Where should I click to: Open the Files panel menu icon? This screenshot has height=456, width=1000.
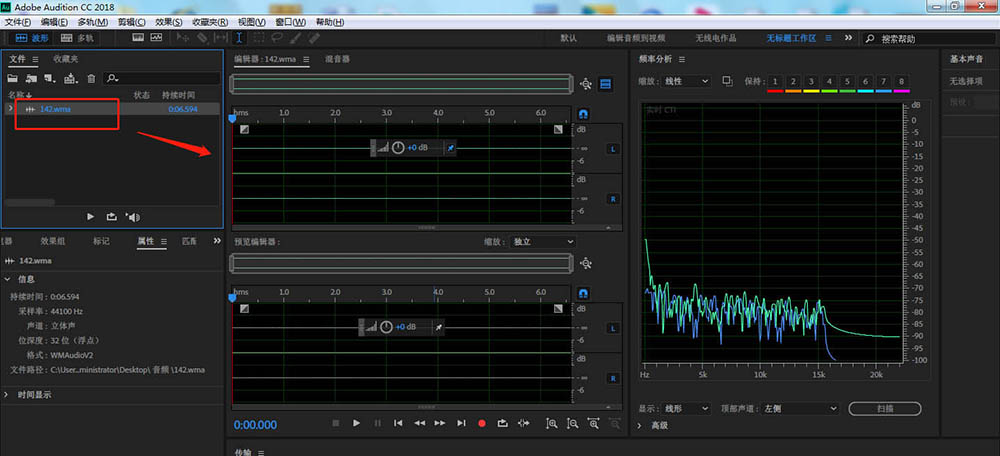(x=36, y=59)
